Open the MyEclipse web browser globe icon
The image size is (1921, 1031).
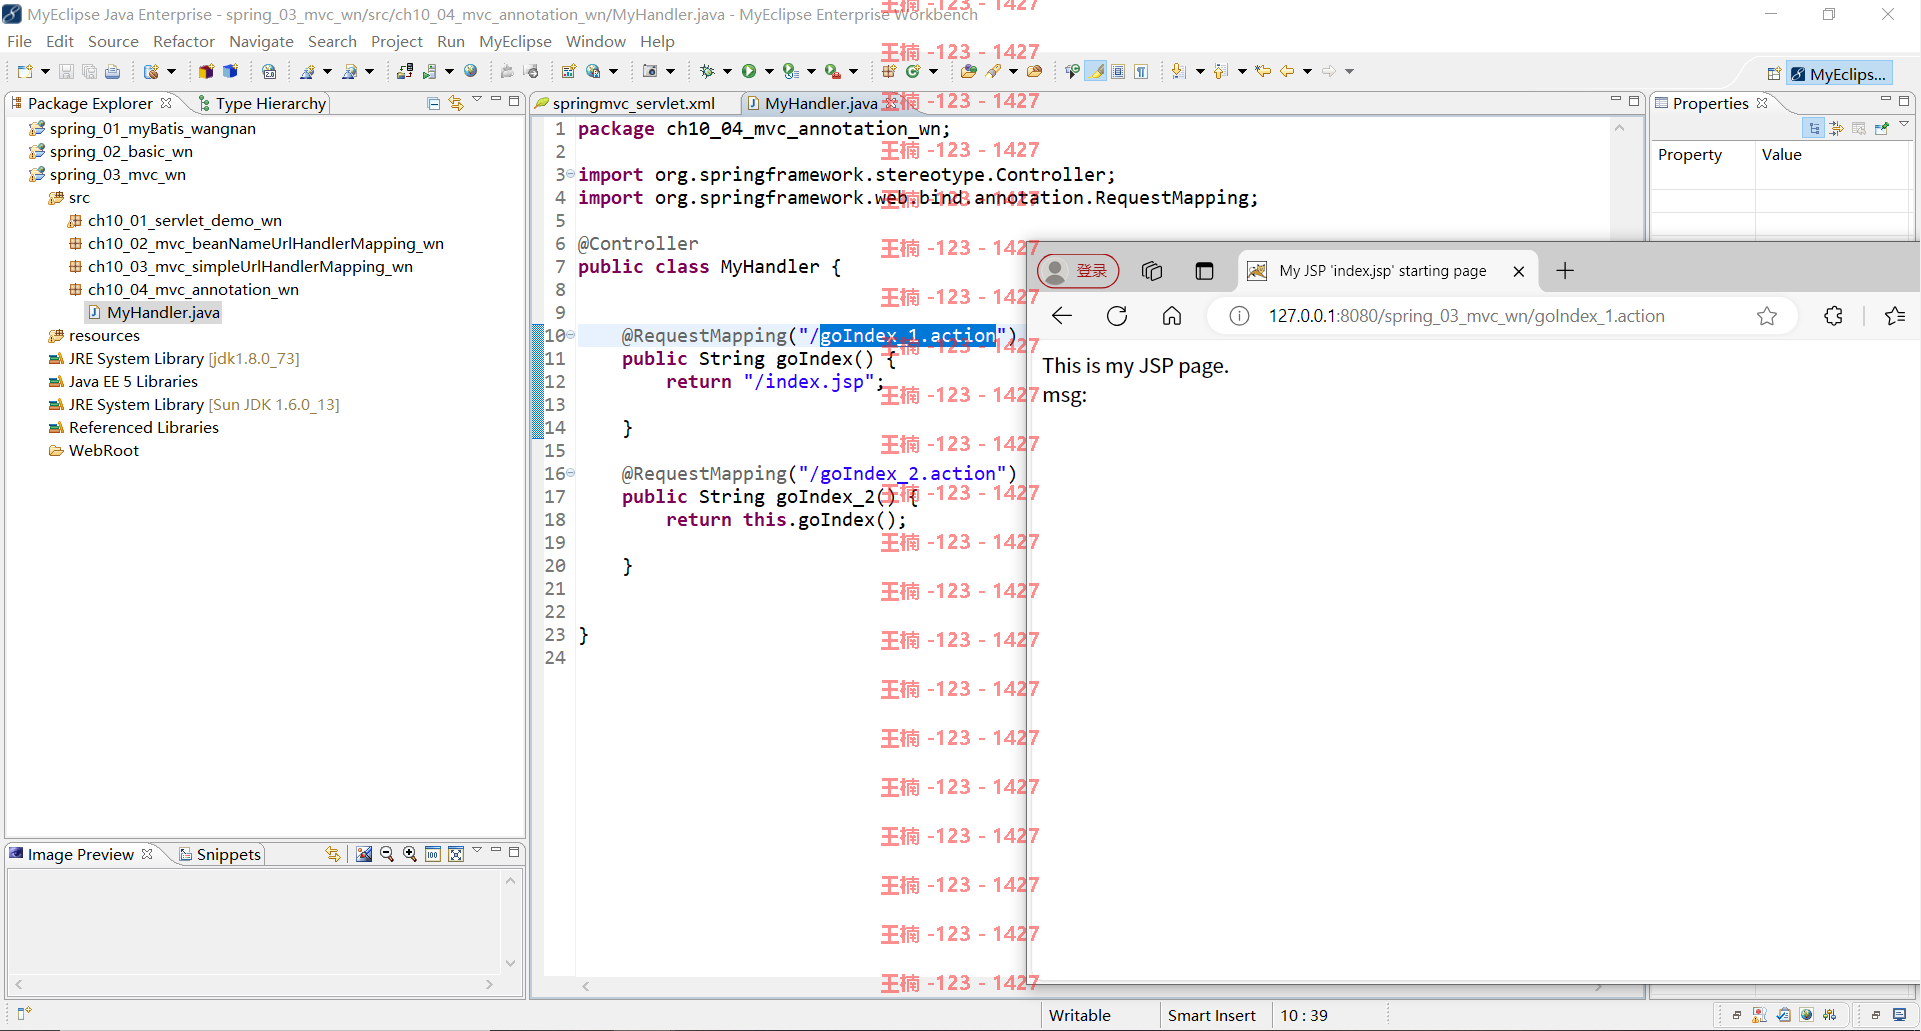click(x=471, y=71)
